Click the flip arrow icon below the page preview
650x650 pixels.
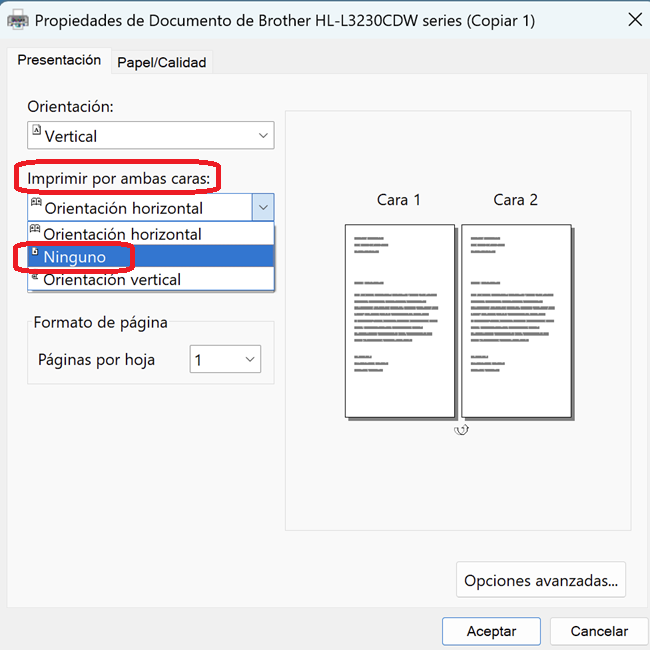coord(461,429)
